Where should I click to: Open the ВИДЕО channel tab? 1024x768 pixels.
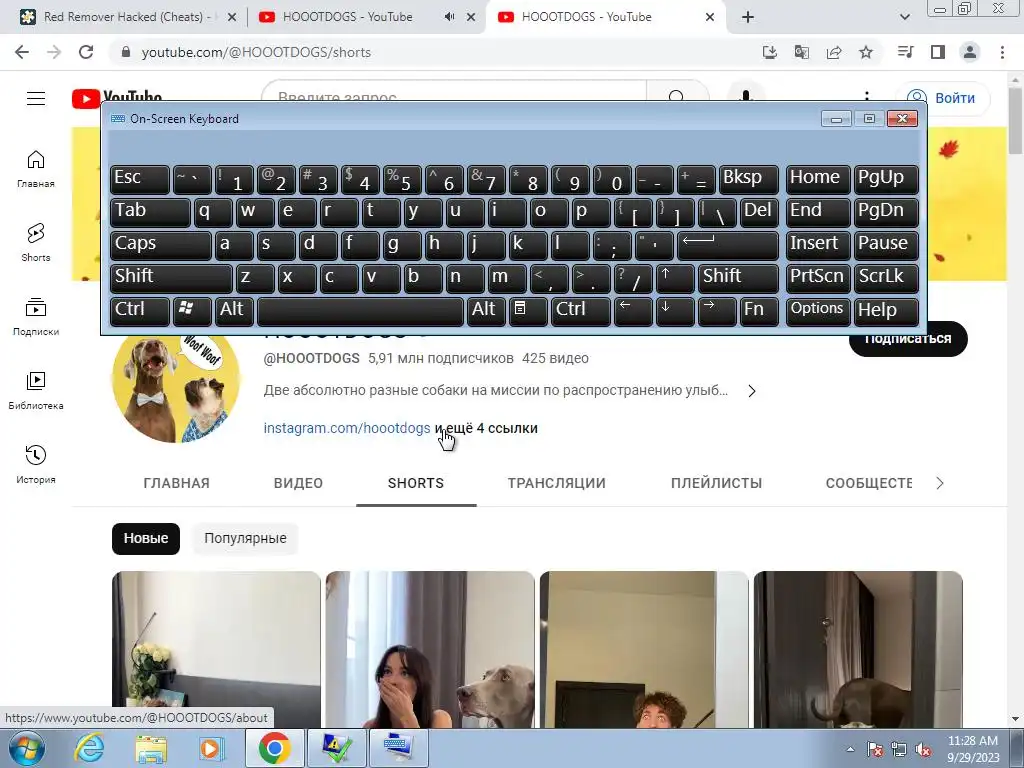[298, 483]
